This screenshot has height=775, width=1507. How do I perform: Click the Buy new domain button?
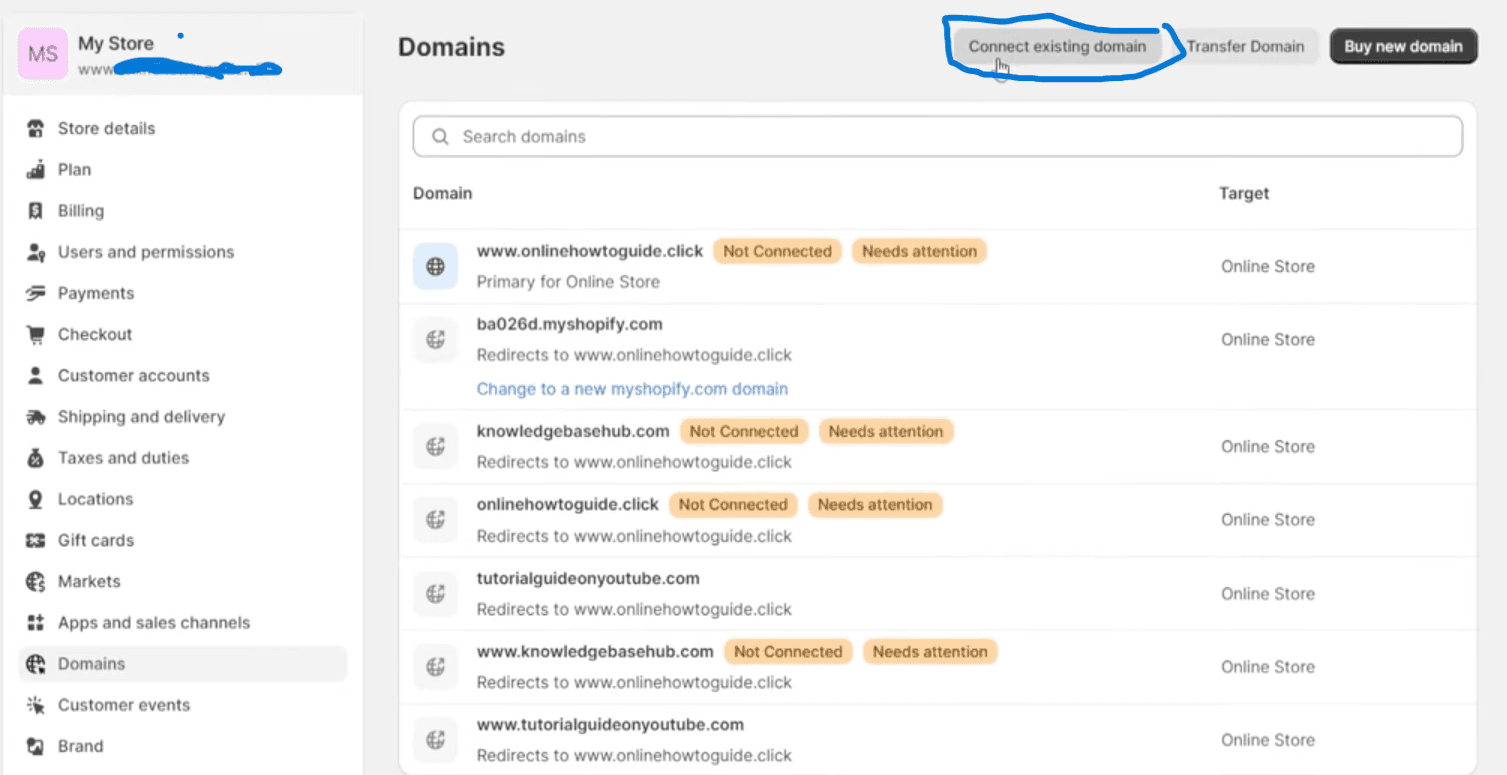point(1402,46)
